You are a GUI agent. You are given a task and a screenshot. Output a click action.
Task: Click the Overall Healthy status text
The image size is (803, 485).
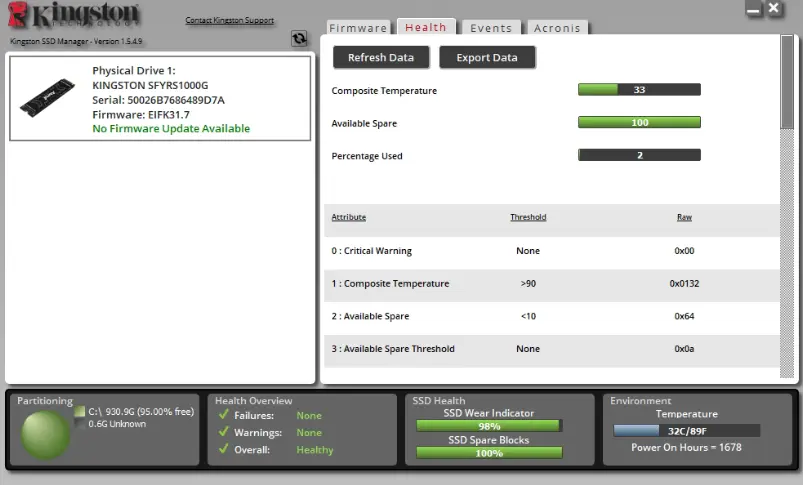[x=315, y=450]
